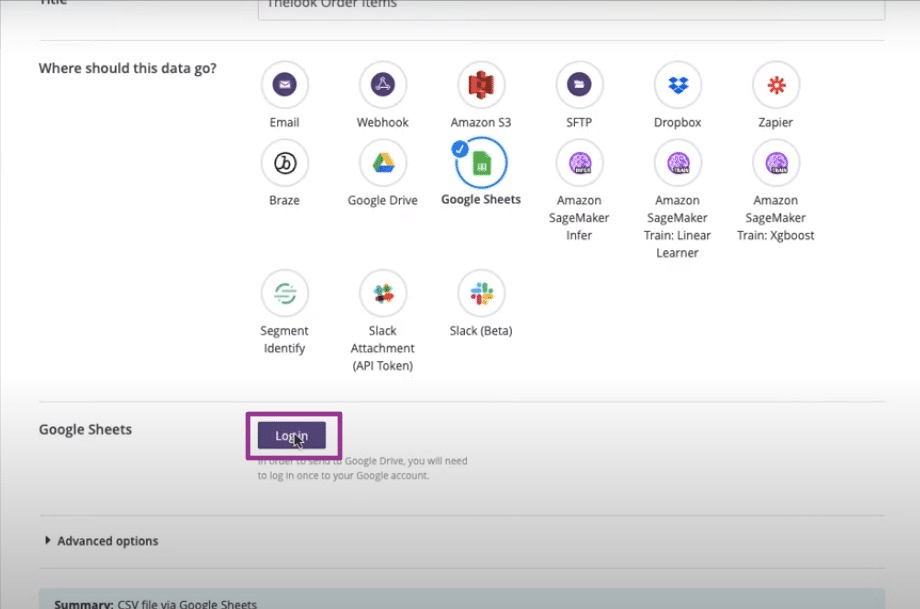Choose the Webhook destination icon

tap(383, 84)
